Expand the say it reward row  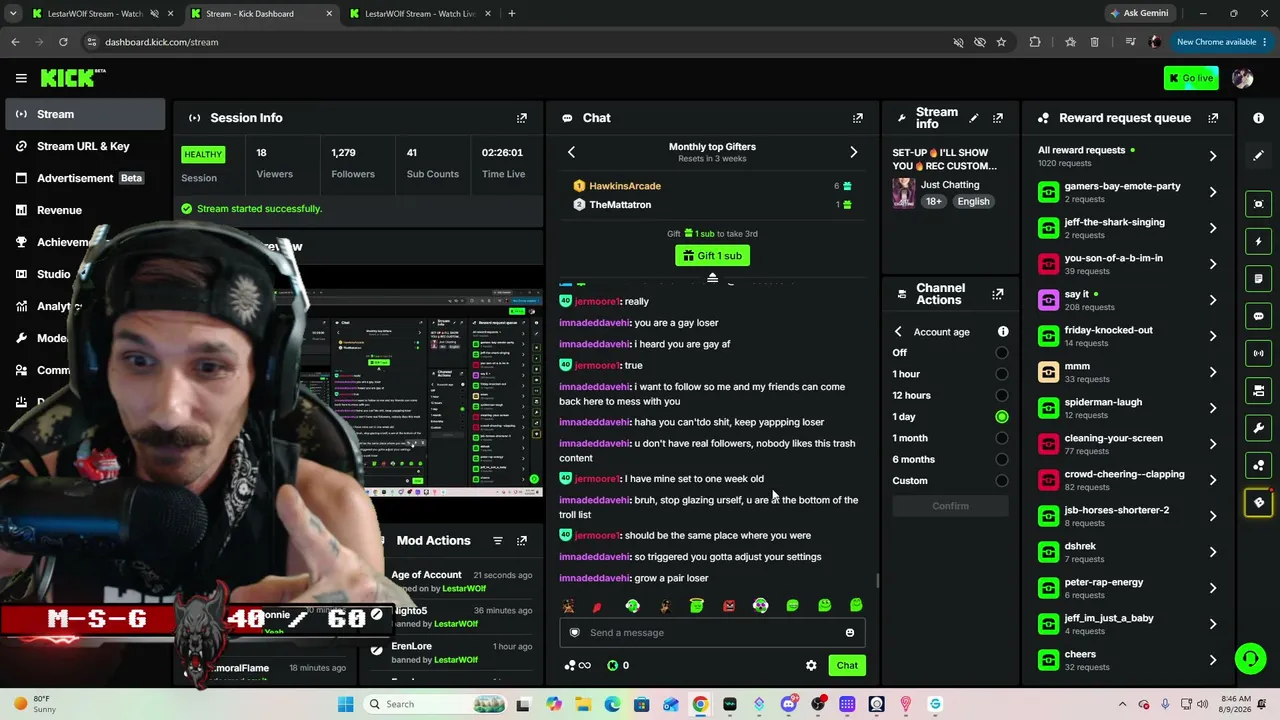pyautogui.click(x=1213, y=300)
